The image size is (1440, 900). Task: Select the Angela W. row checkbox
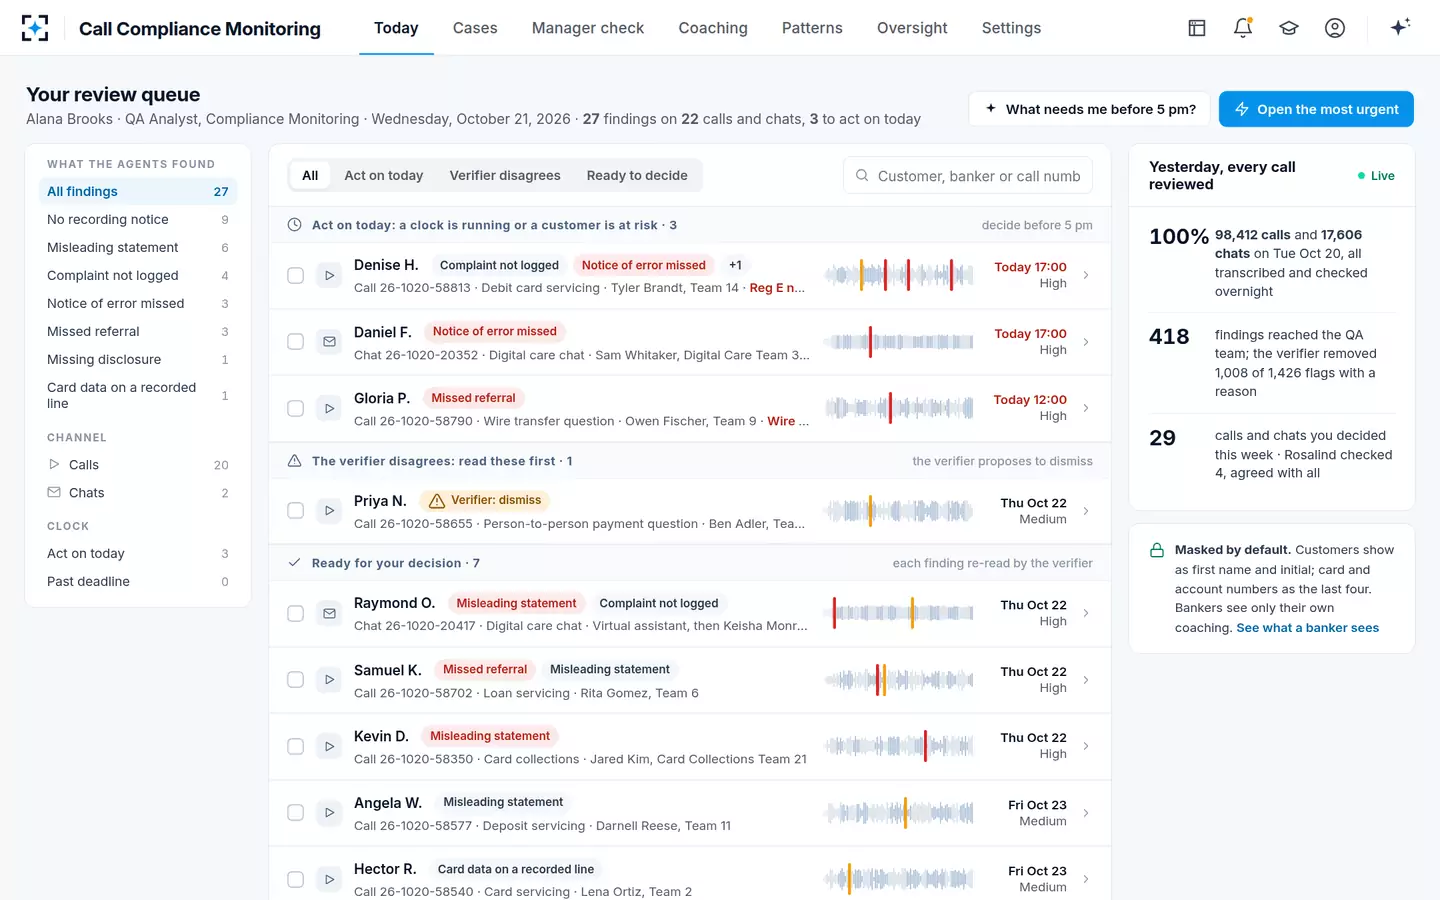(295, 813)
